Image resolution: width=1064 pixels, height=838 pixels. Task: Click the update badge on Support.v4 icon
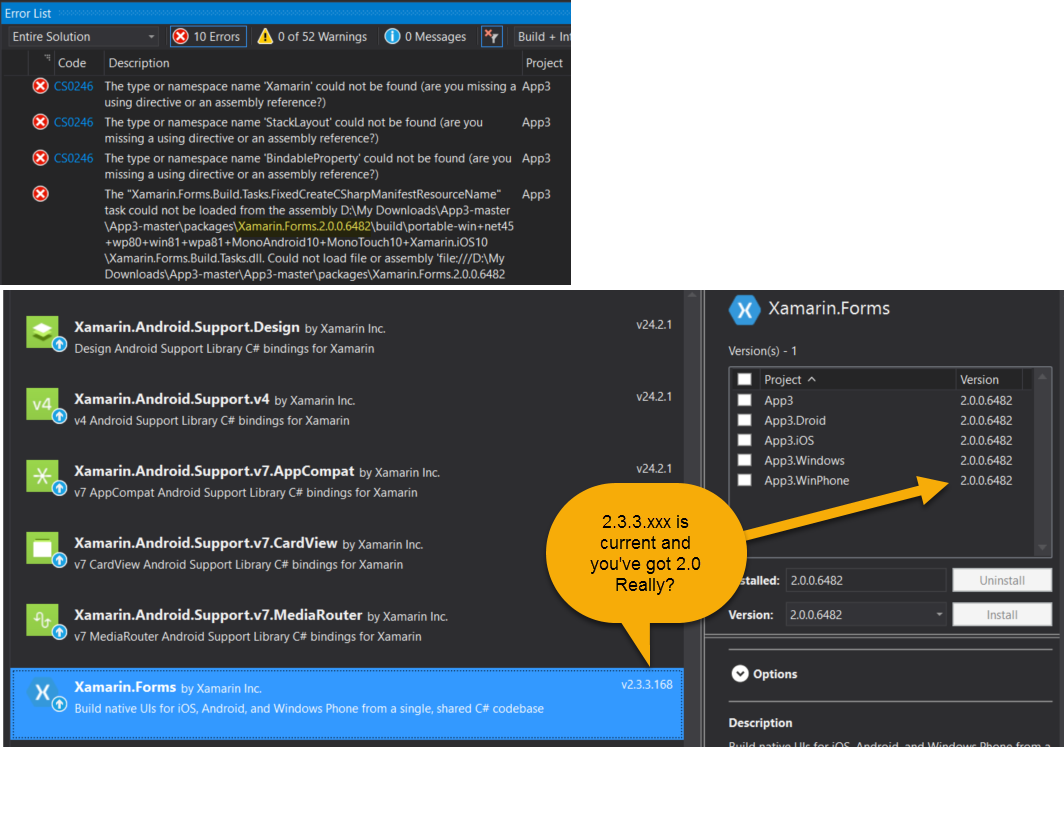click(60, 416)
